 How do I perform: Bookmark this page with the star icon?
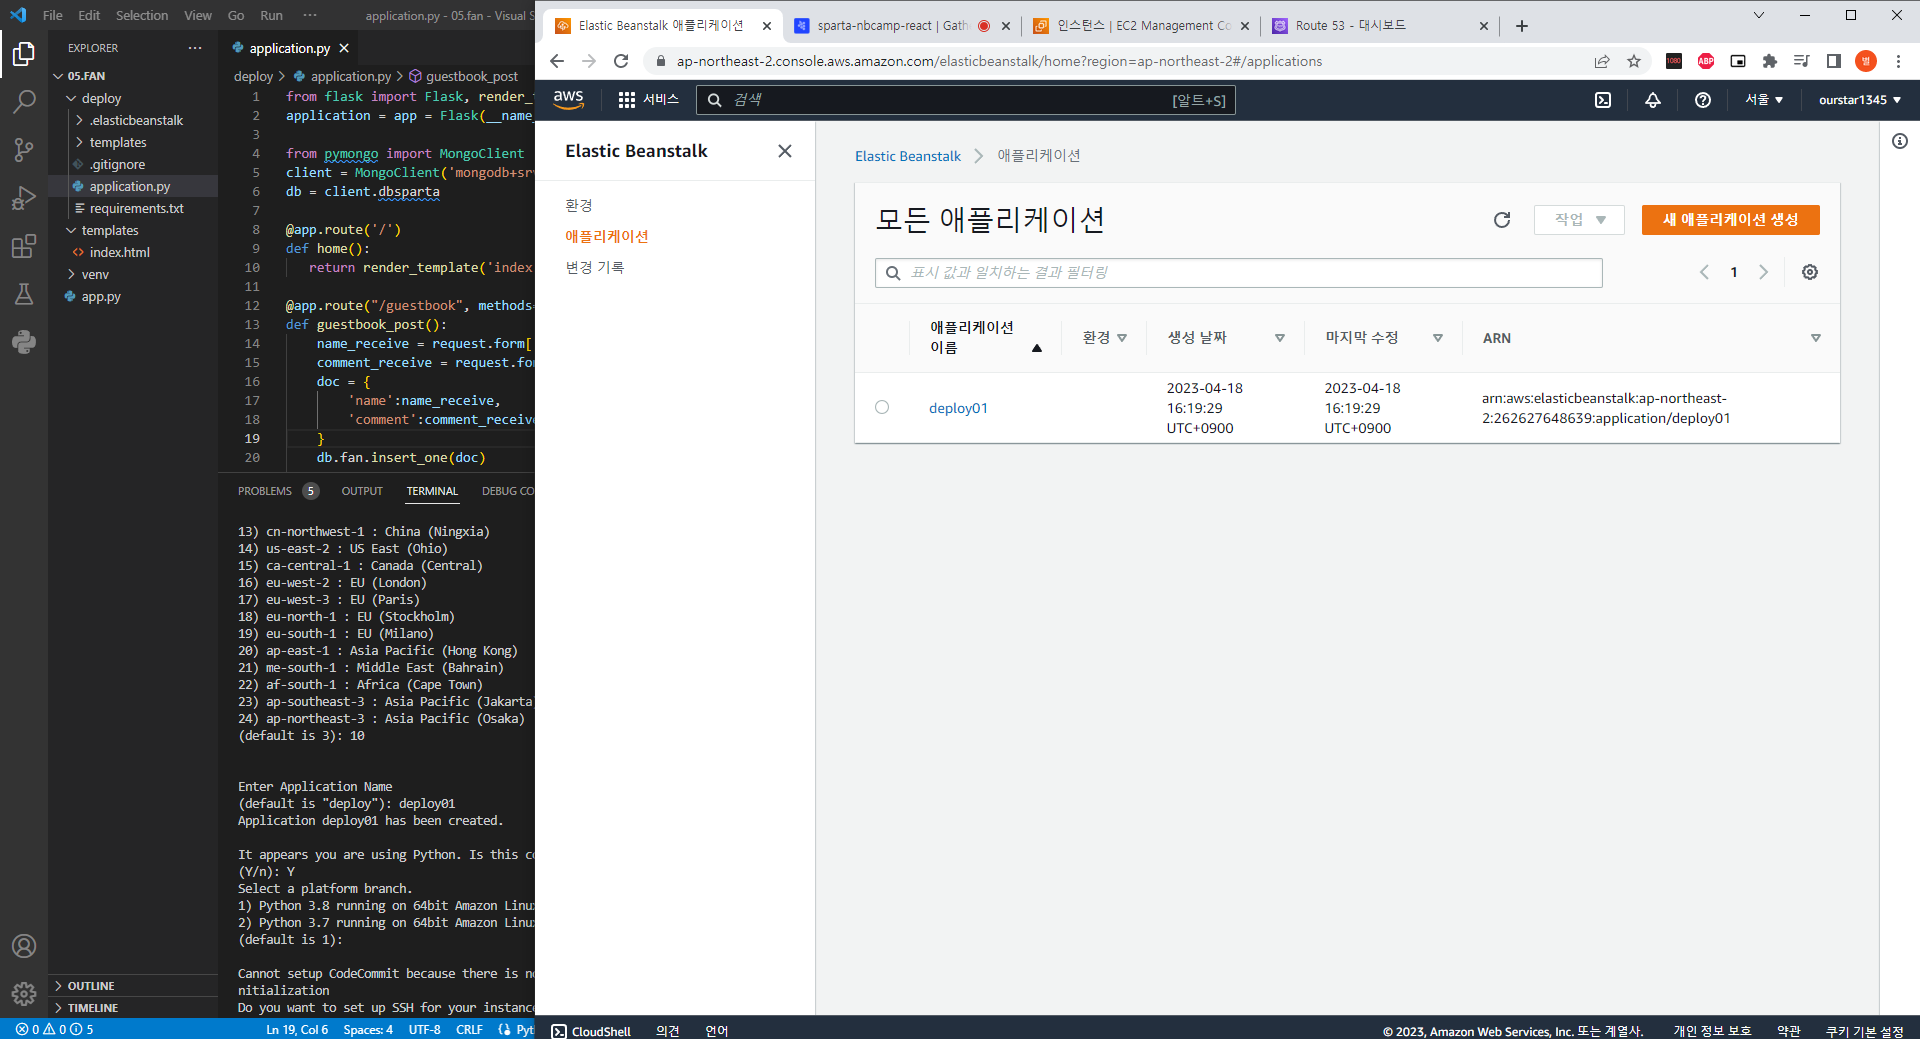click(1634, 61)
